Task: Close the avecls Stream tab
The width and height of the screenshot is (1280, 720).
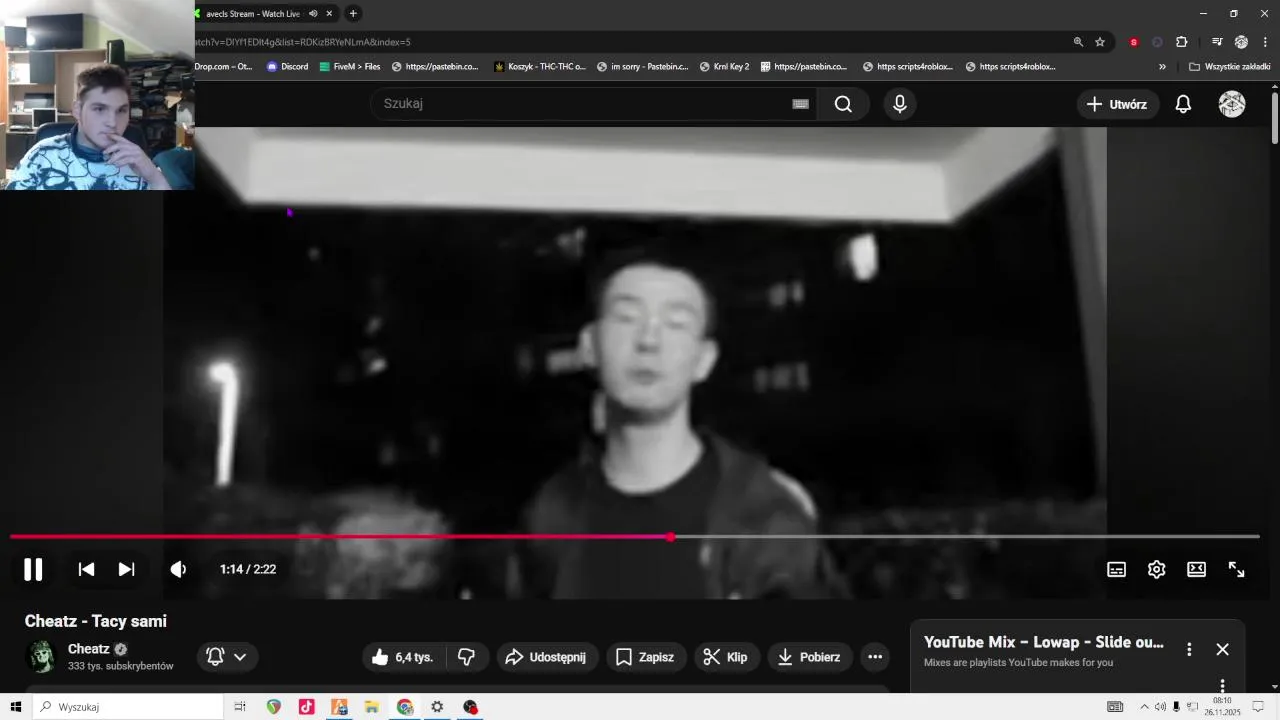Action: point(329,14)
